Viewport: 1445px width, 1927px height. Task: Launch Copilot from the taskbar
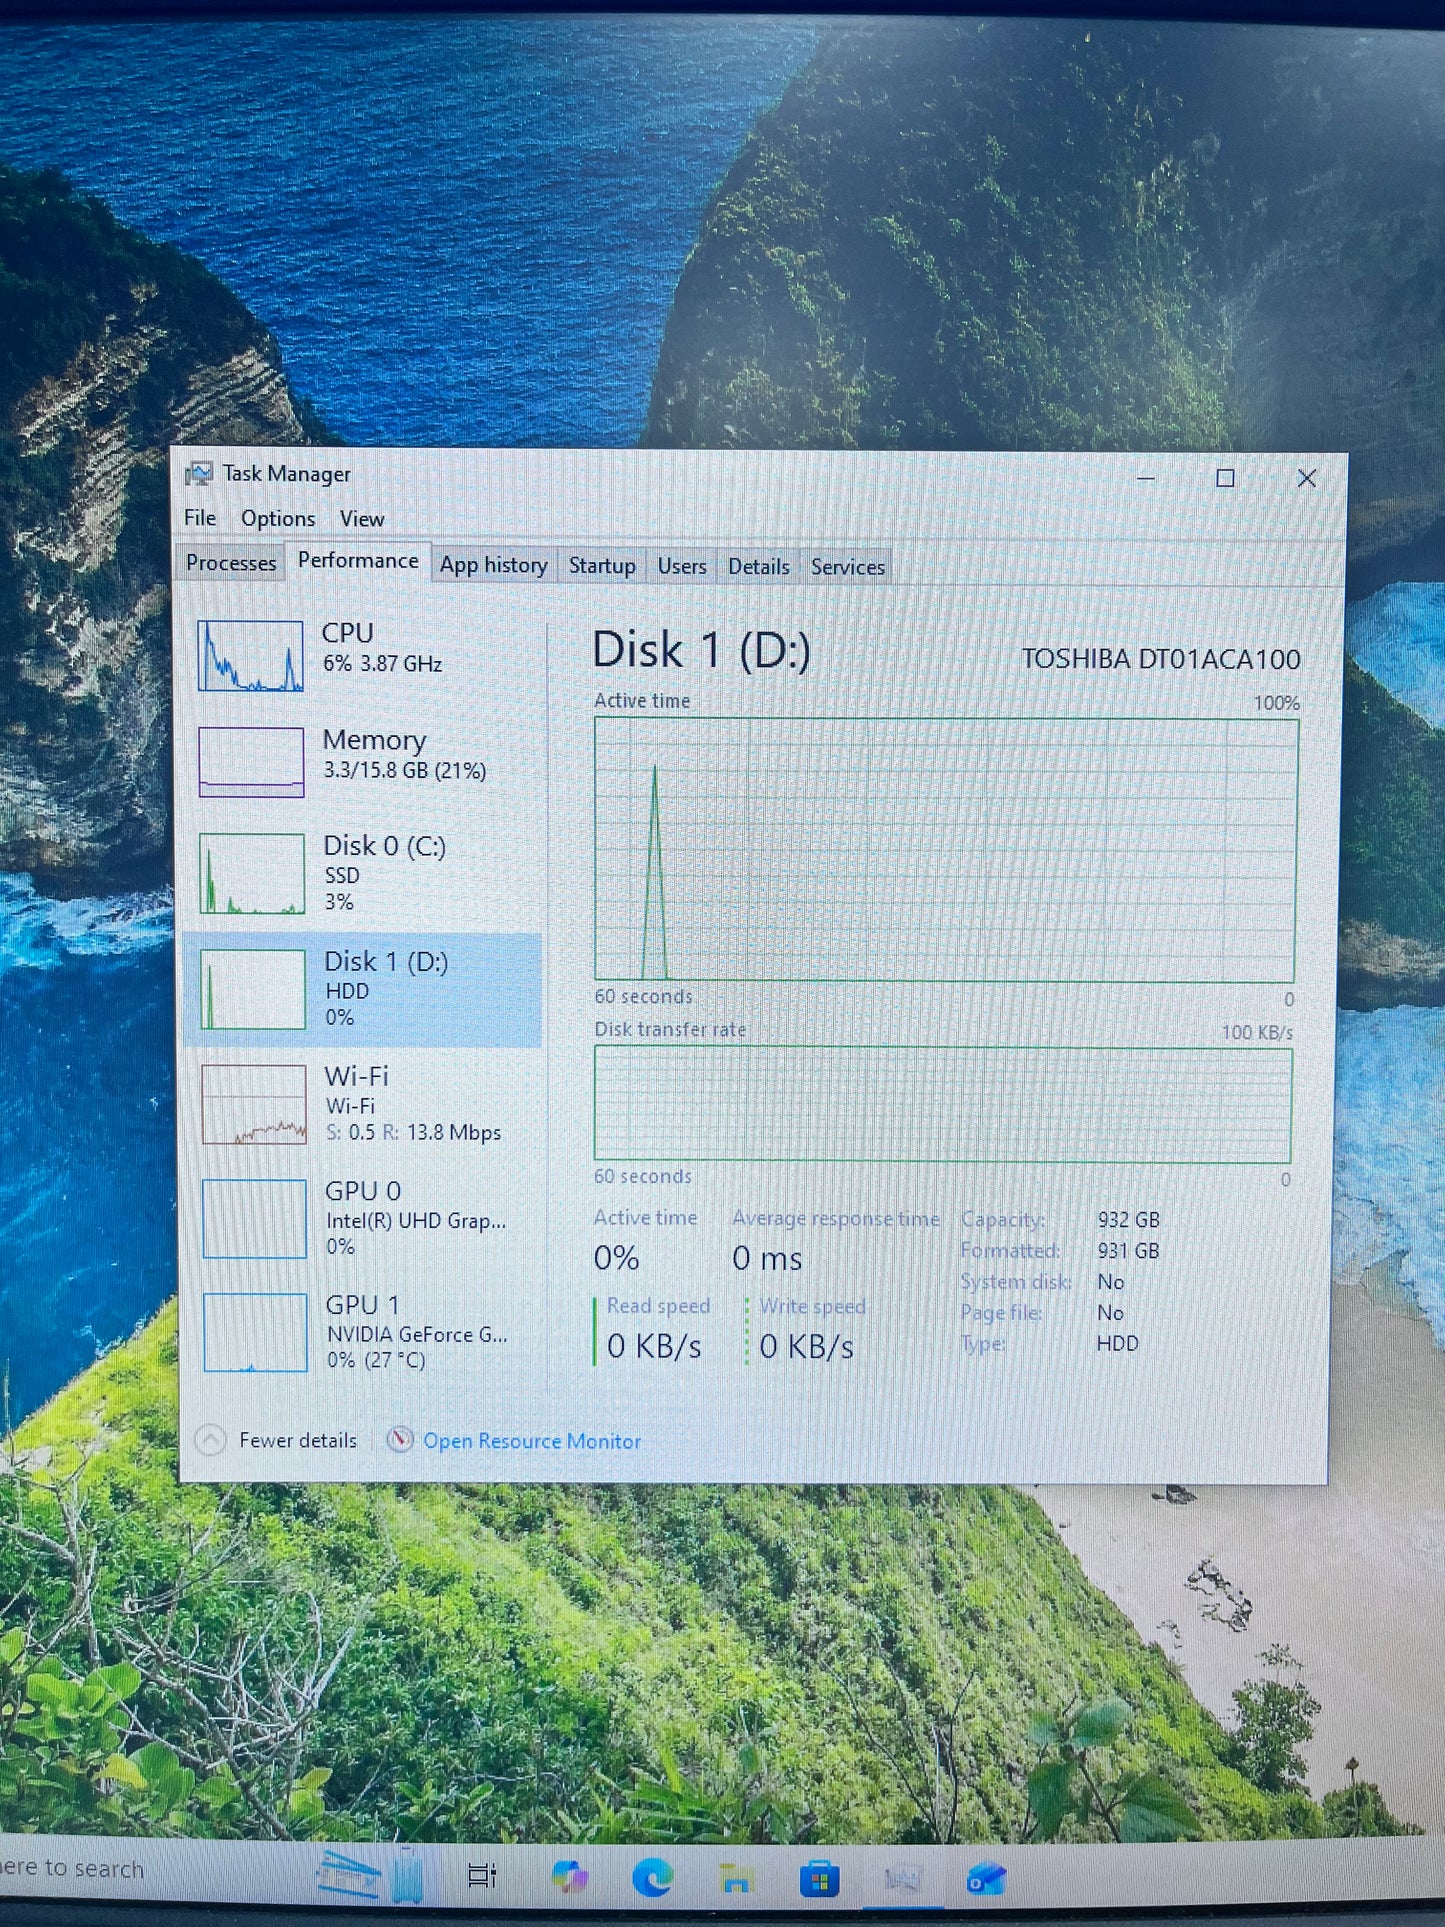click(570, 1877)
